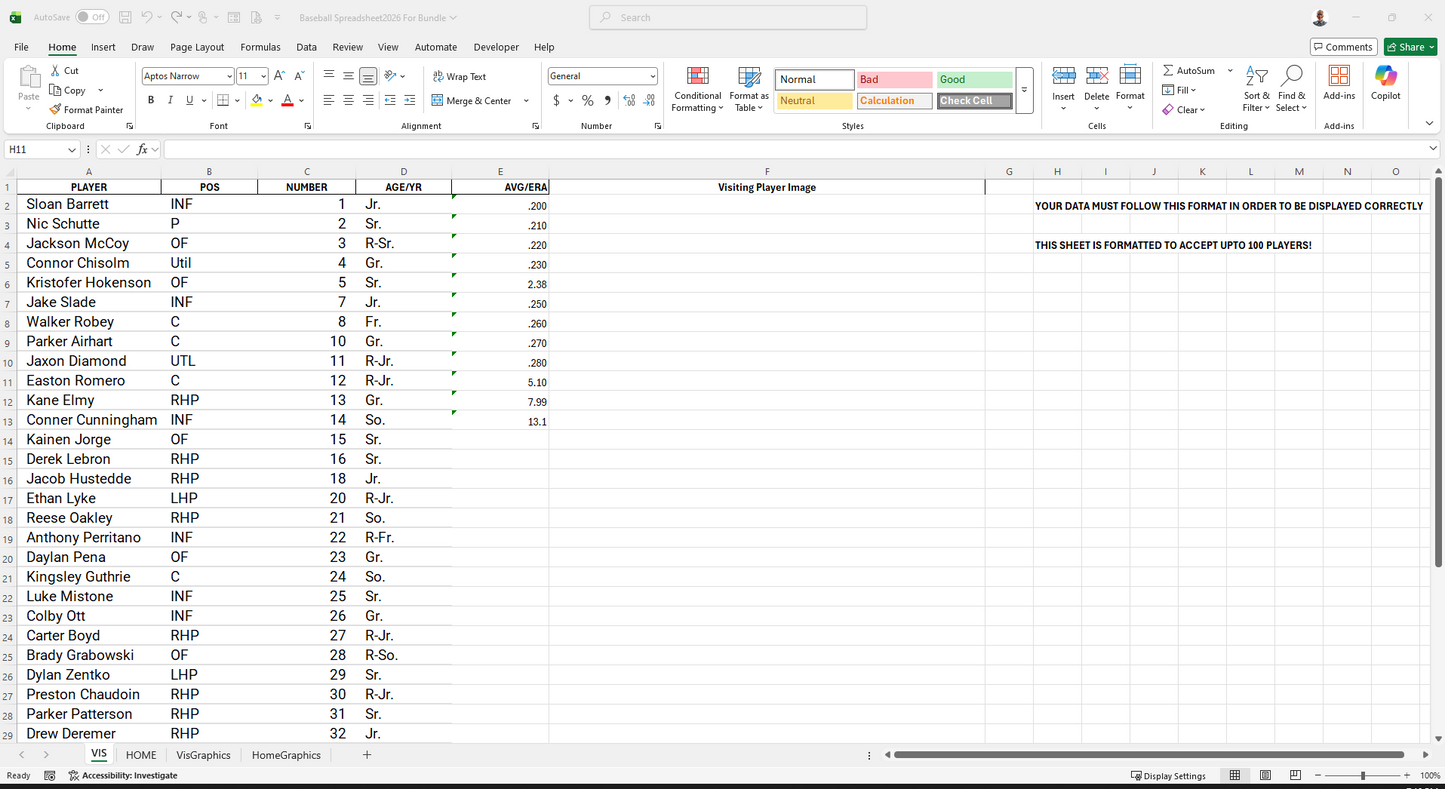
Task: Open the Formulas ribbon tab
Action: [x=260, y=47]
